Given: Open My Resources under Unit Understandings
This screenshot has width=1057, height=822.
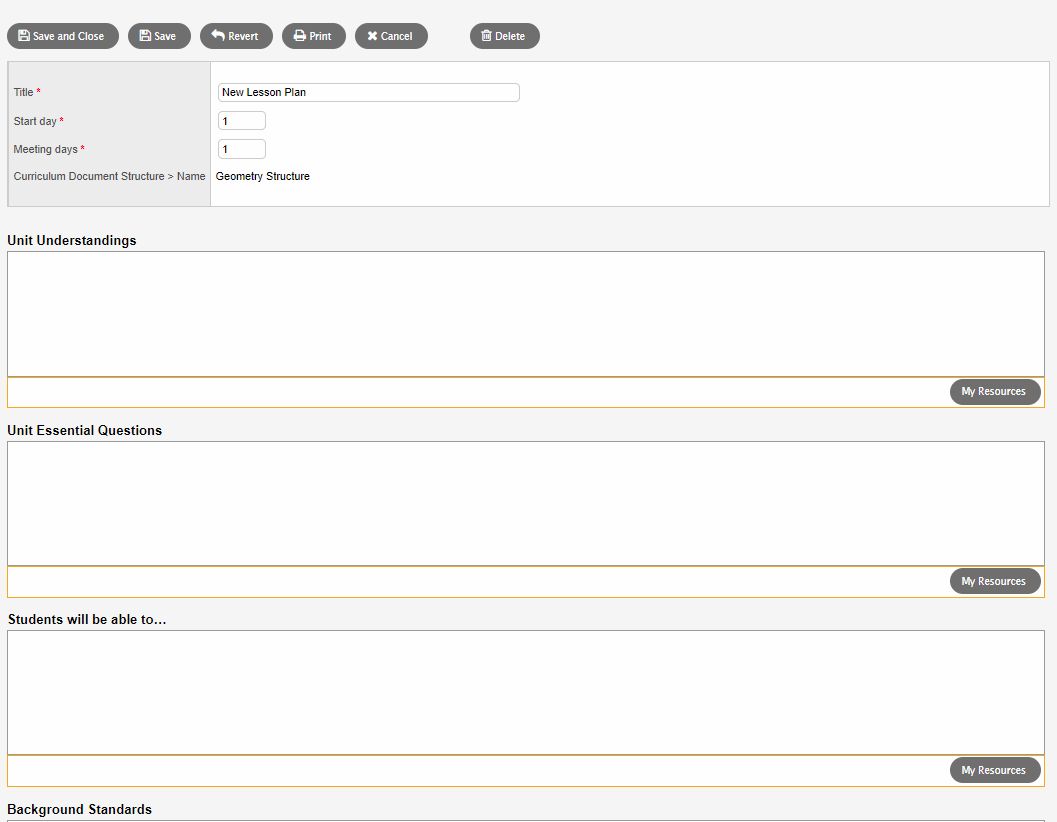Looking at the screenshot, I should 994,392.
